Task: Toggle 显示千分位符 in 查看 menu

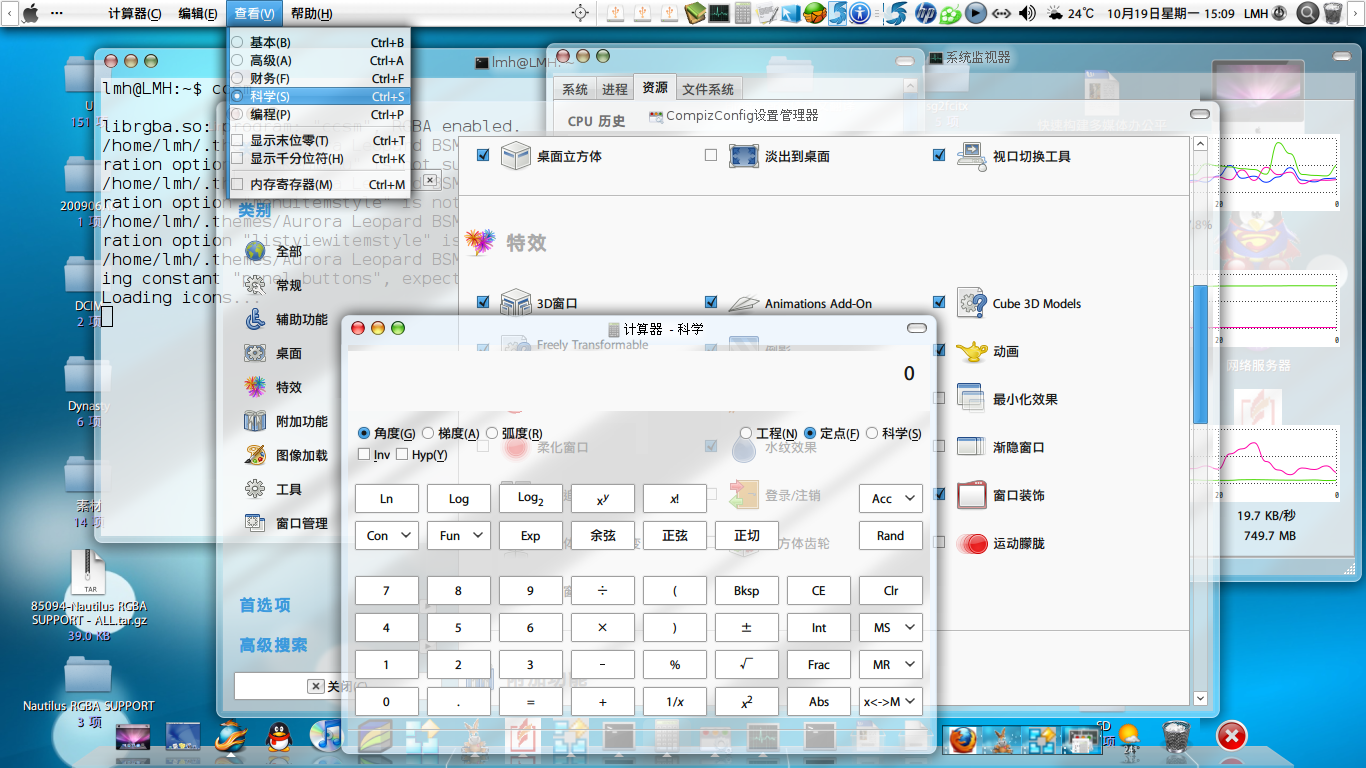Action: [319, 158]
